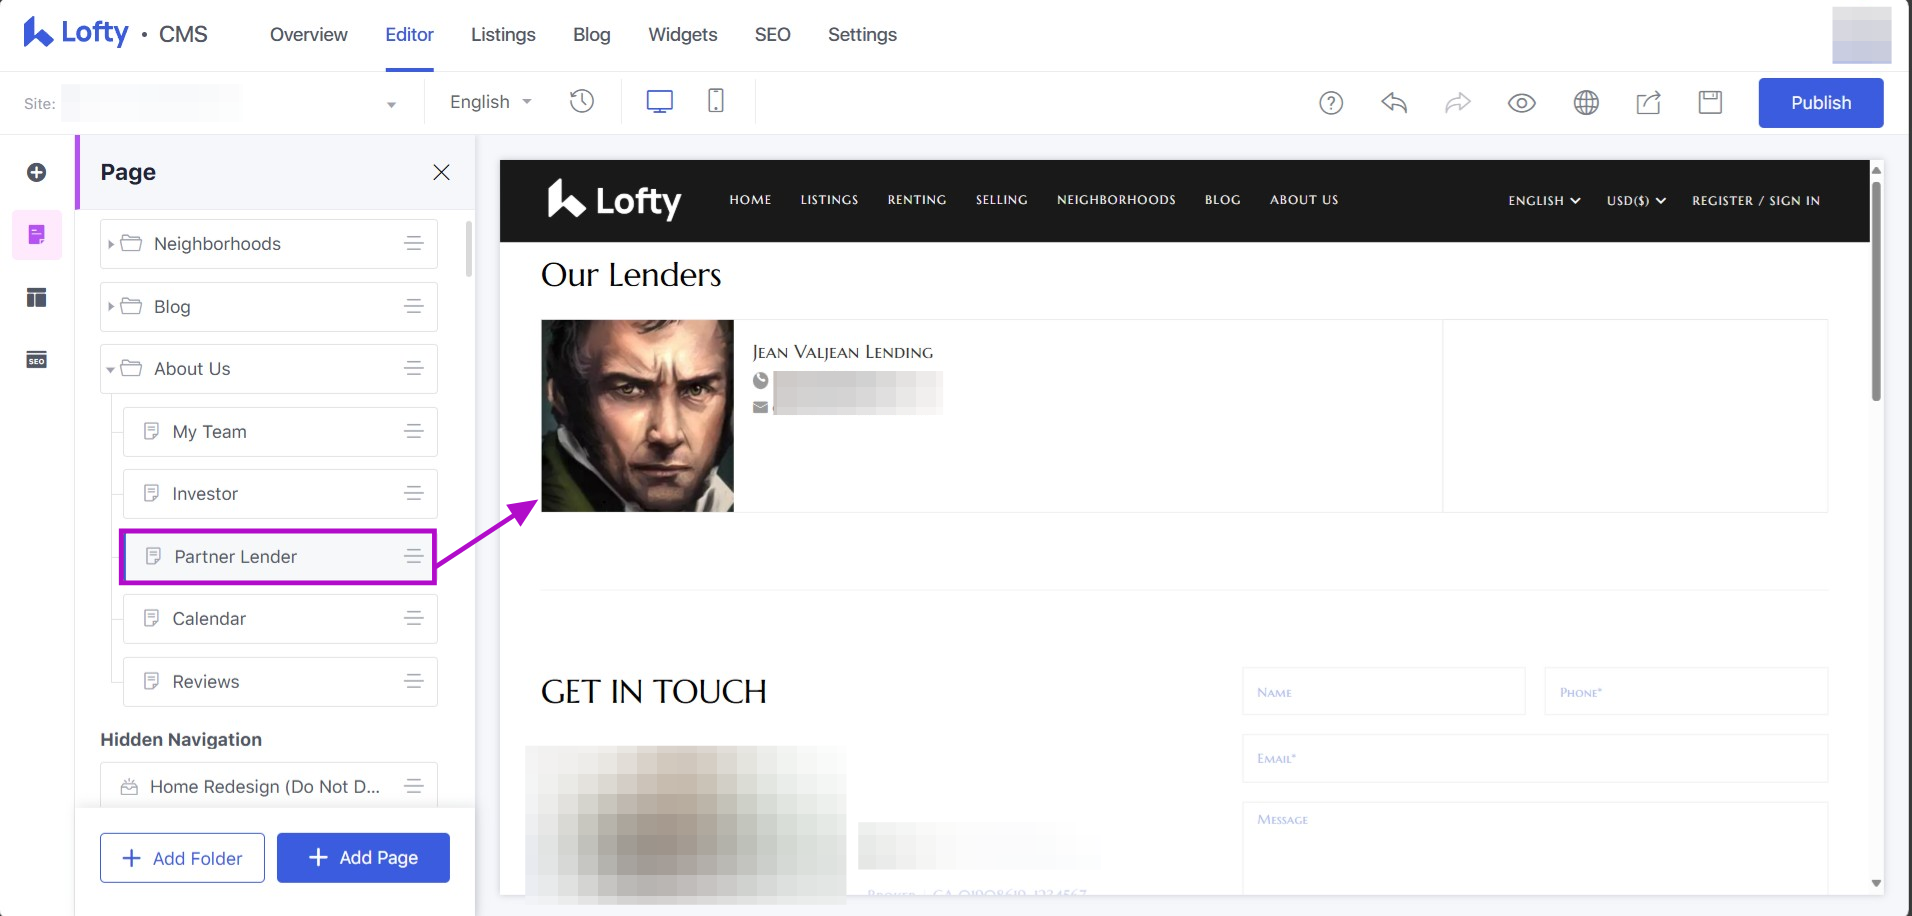
Task: Switch to desktop preview mode
Action: (x=659, y=101)
